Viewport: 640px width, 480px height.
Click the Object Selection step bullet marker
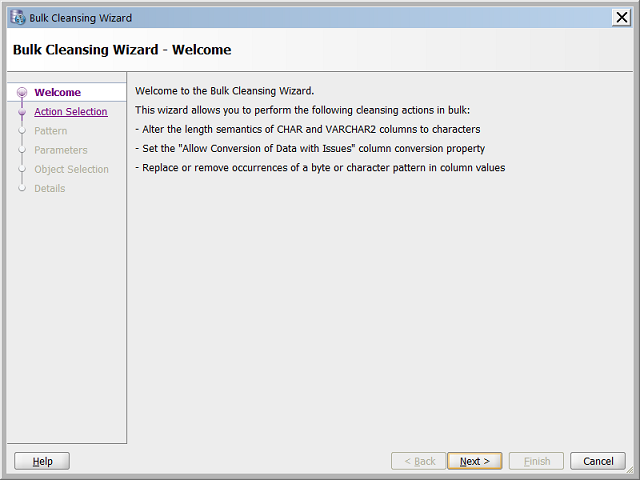point(22,169)
